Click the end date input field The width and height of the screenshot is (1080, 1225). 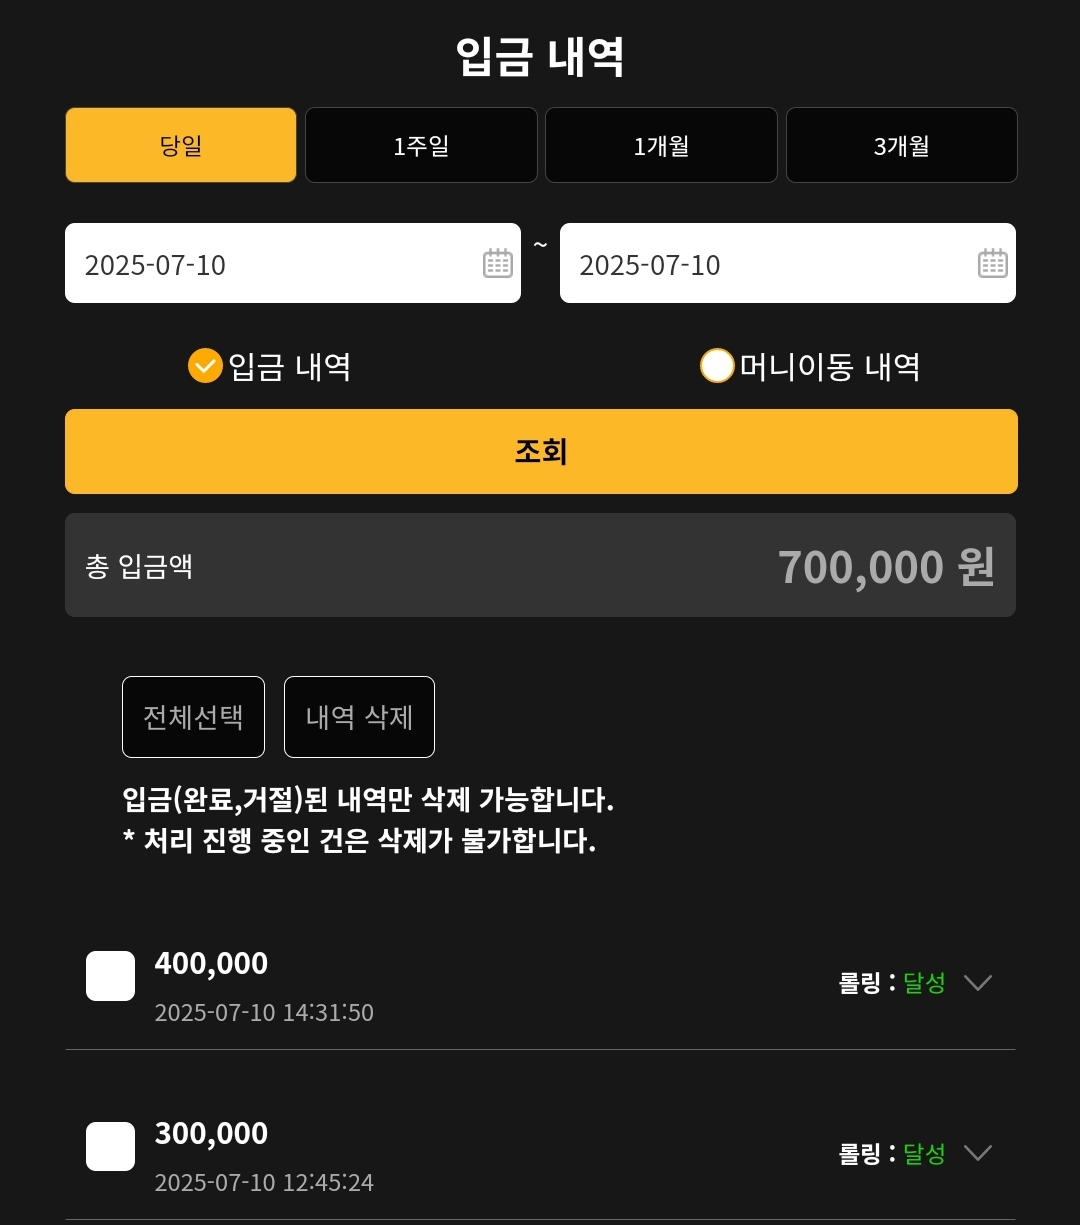[x=765, y=264]
